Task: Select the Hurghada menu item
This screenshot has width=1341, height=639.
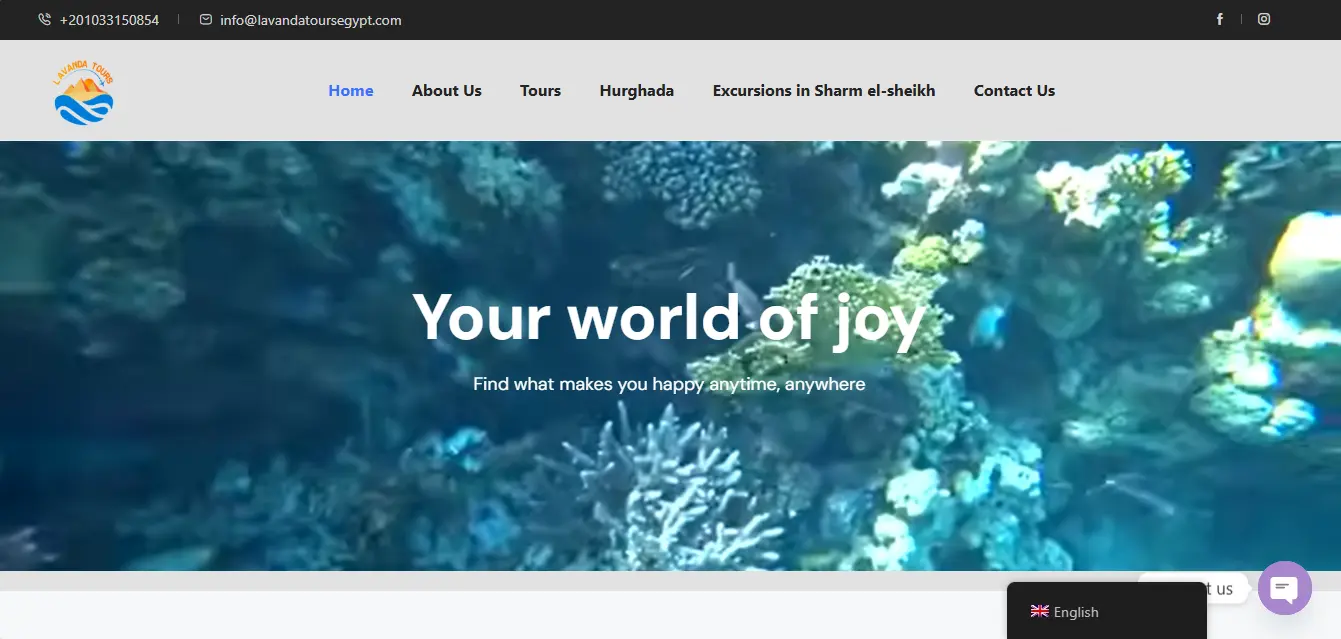Action: [x=637, y=90]
